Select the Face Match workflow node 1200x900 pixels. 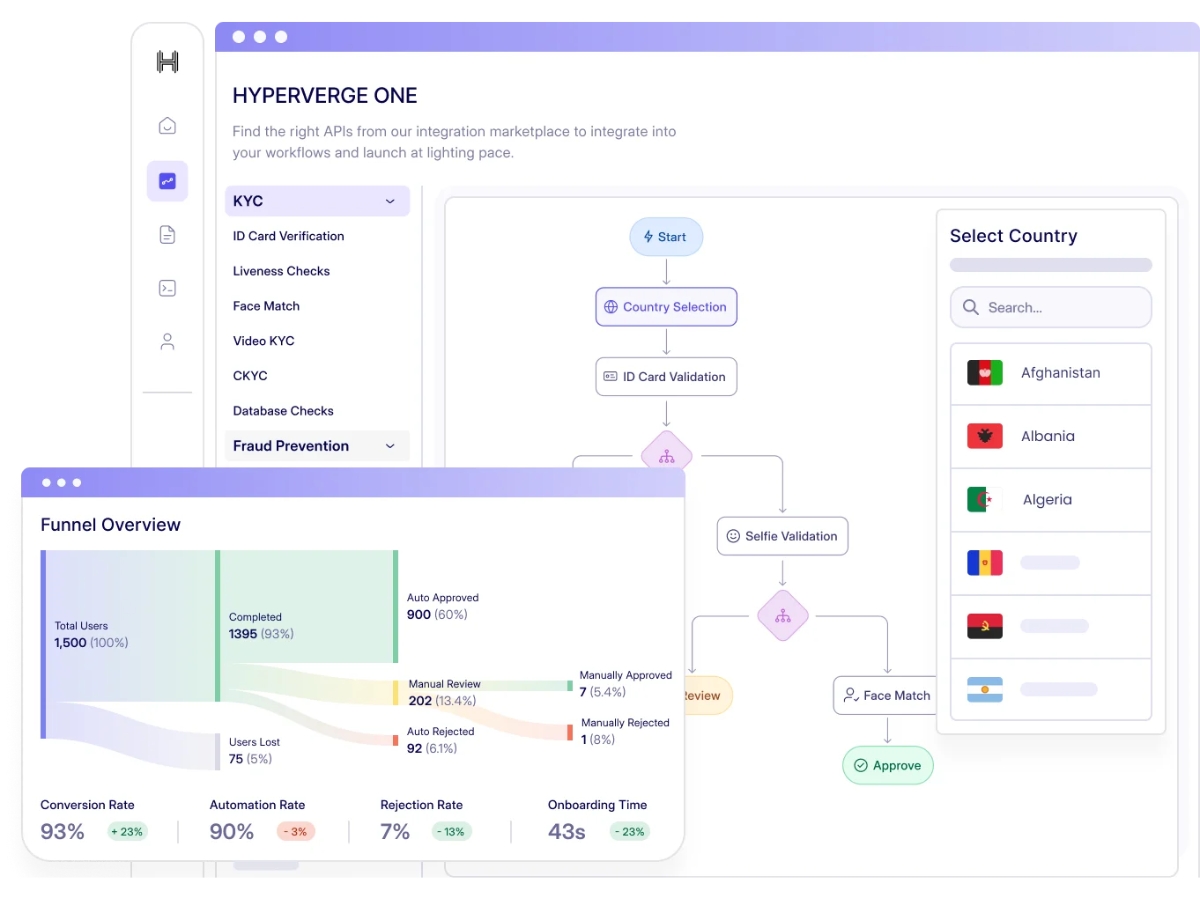(886, 695)
